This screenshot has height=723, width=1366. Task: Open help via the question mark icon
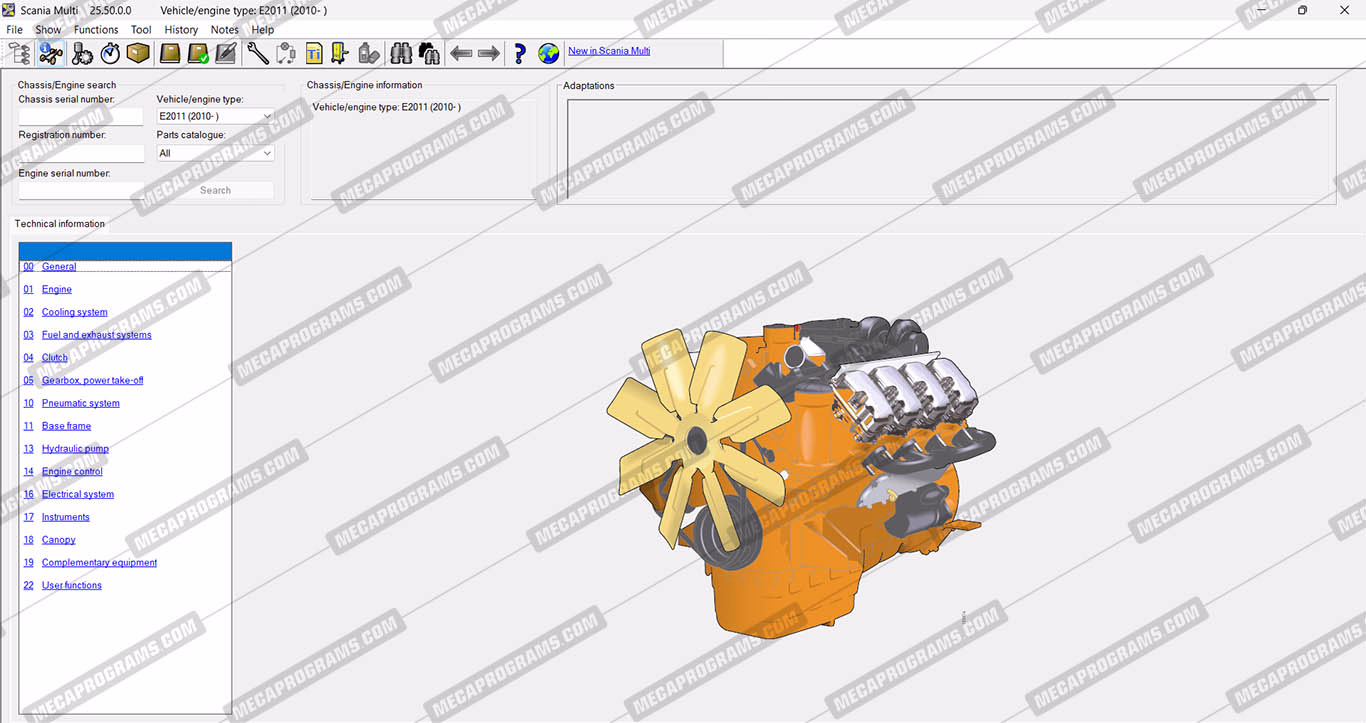[520, 53]
